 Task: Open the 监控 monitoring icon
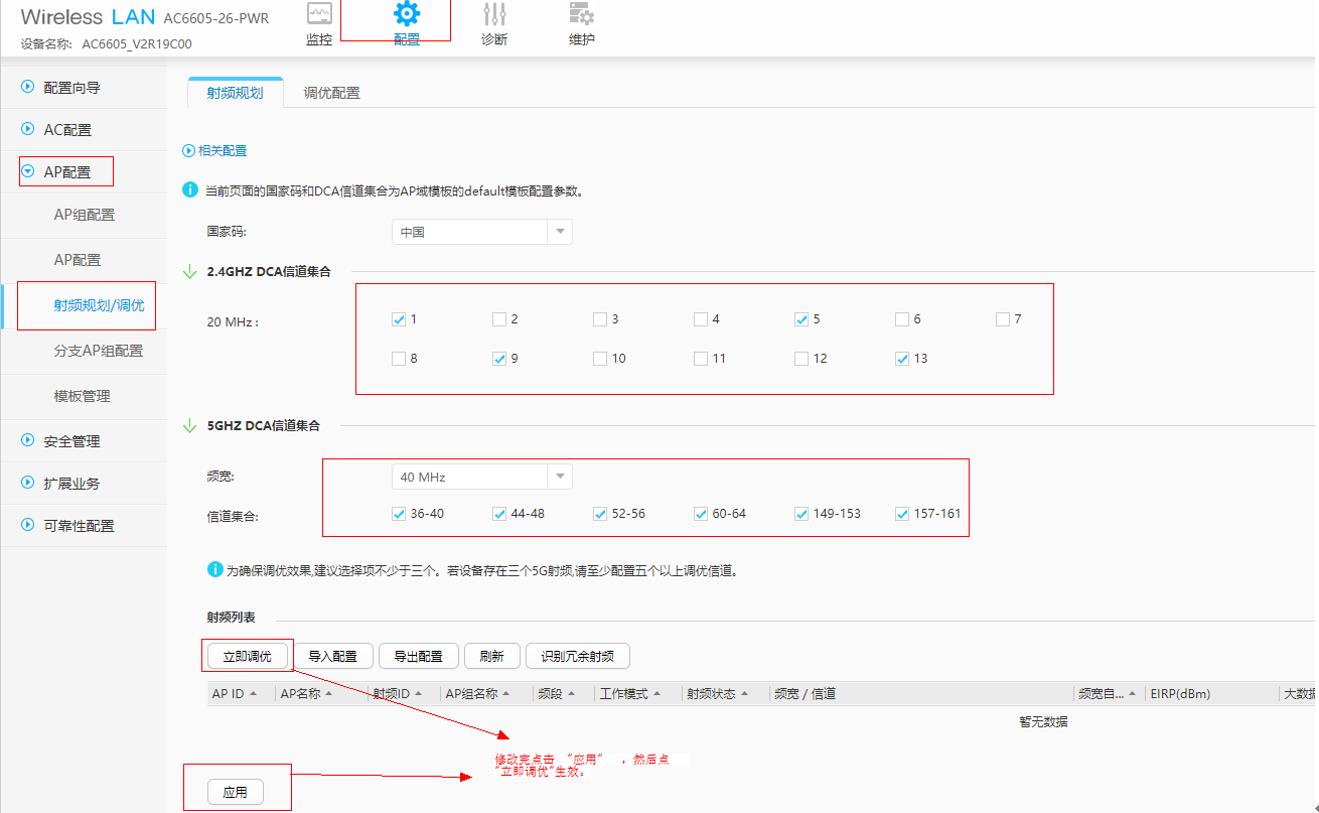pyautogui.click(x=318, y=14)
